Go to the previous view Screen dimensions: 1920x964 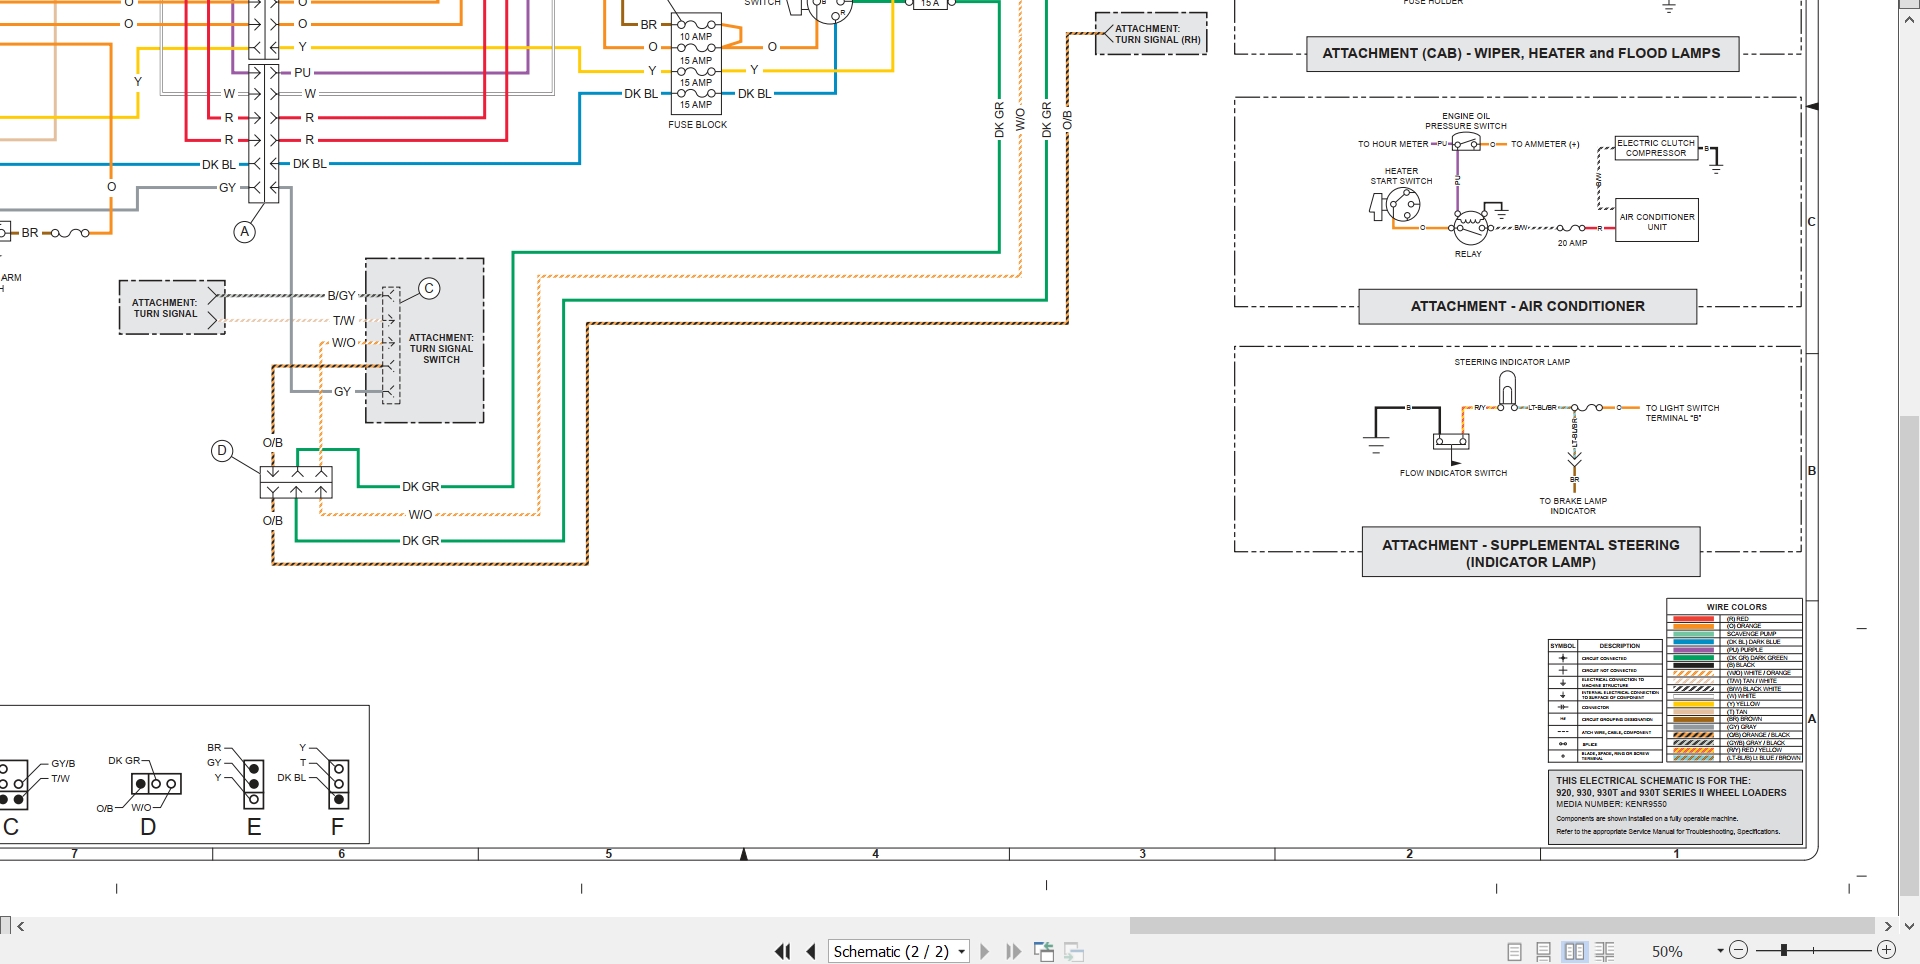click(x=1044, y=951)
